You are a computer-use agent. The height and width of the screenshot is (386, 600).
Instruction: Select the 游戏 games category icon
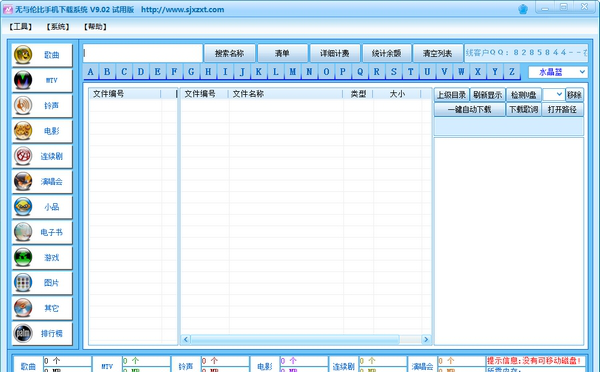click(x=23, y=257)
